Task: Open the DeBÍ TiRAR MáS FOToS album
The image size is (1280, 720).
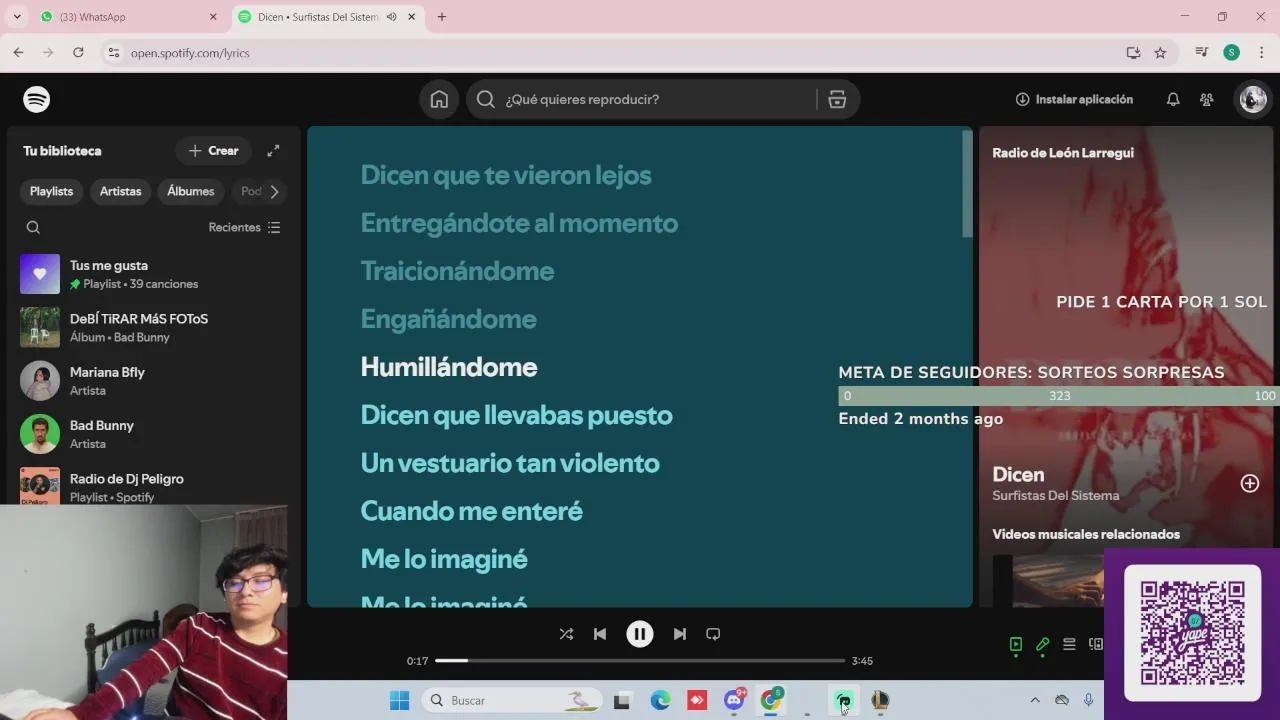Action: 152,327
